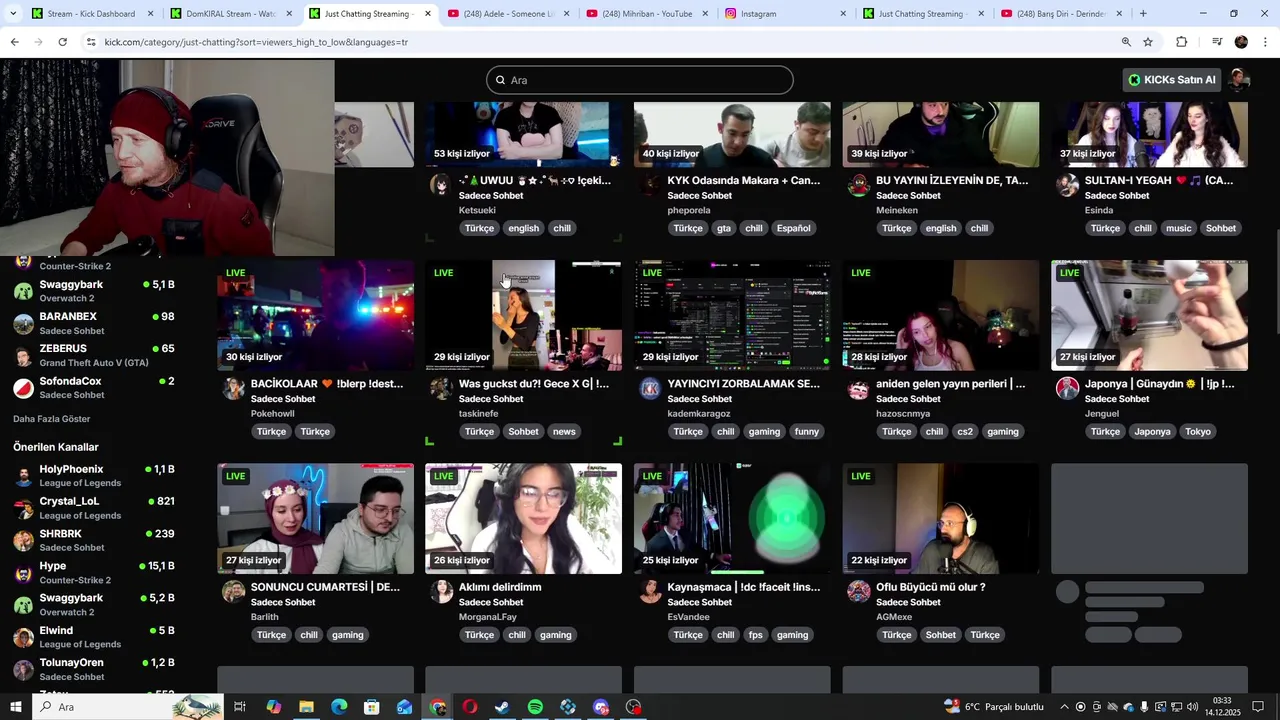Viewport: 1280px width, 720px height.
Task: Open Meineken channel avatar
Action: (858, 184)
